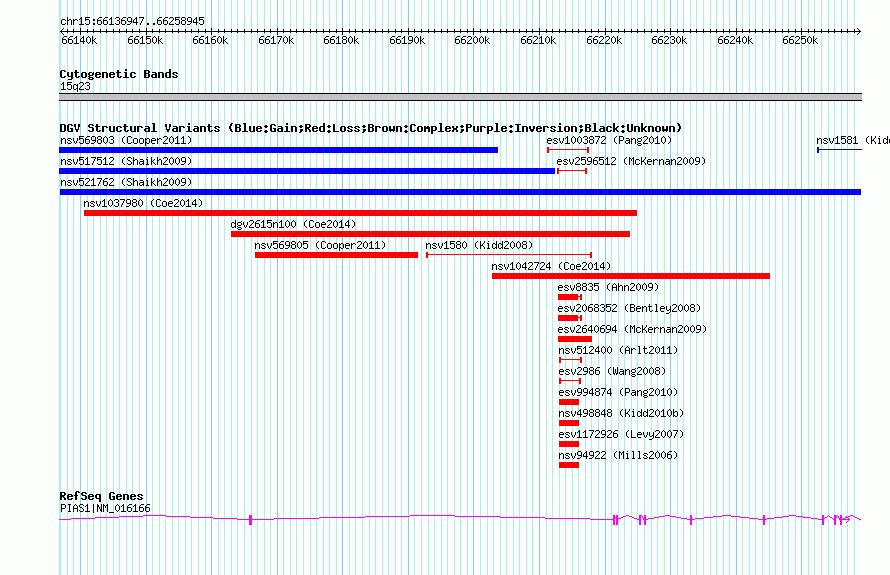
Task: Open nsv512400 (Arlt2011) variant label
Action: click(618, 350)
